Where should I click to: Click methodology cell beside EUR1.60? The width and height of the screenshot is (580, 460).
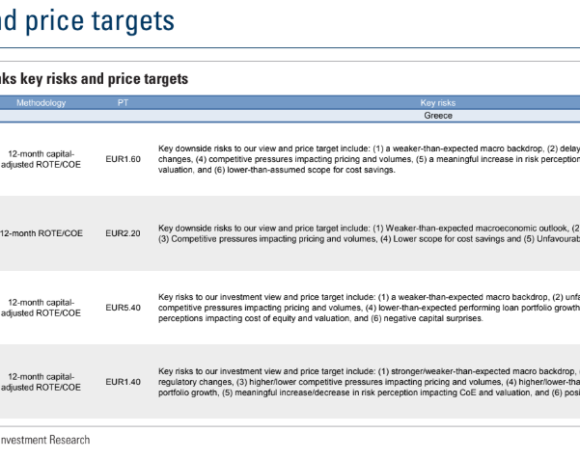(x=41, y=159)
